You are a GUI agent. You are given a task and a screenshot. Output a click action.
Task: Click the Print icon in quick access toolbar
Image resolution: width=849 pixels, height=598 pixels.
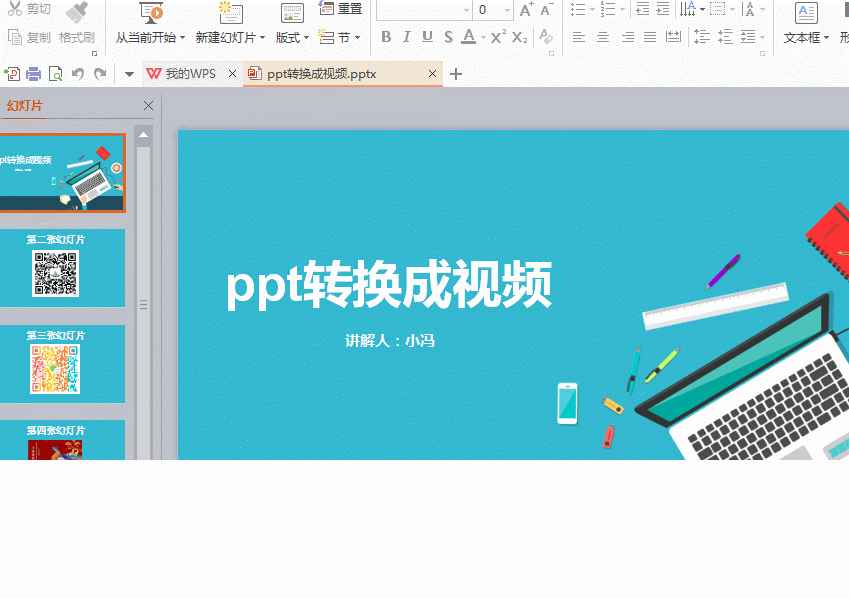pos(34,74)
